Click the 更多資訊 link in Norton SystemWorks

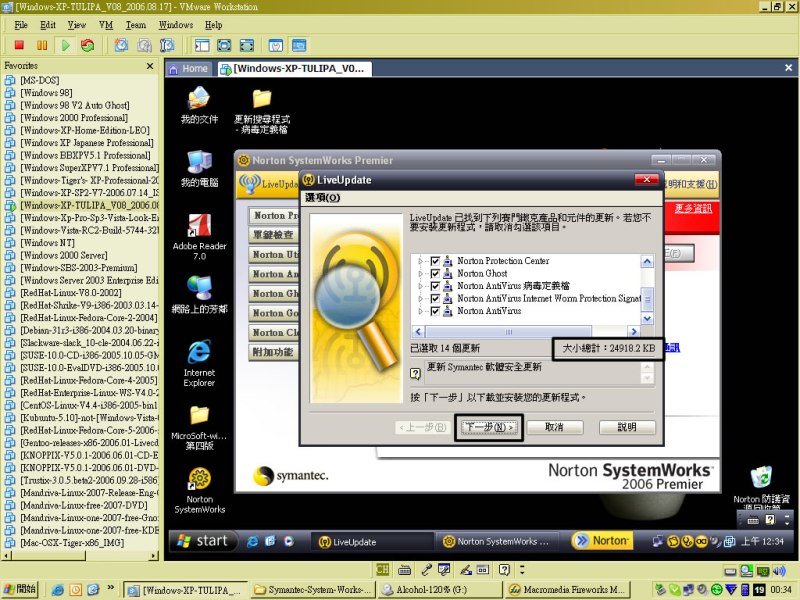pyautogui.click(x=693, y=208)
